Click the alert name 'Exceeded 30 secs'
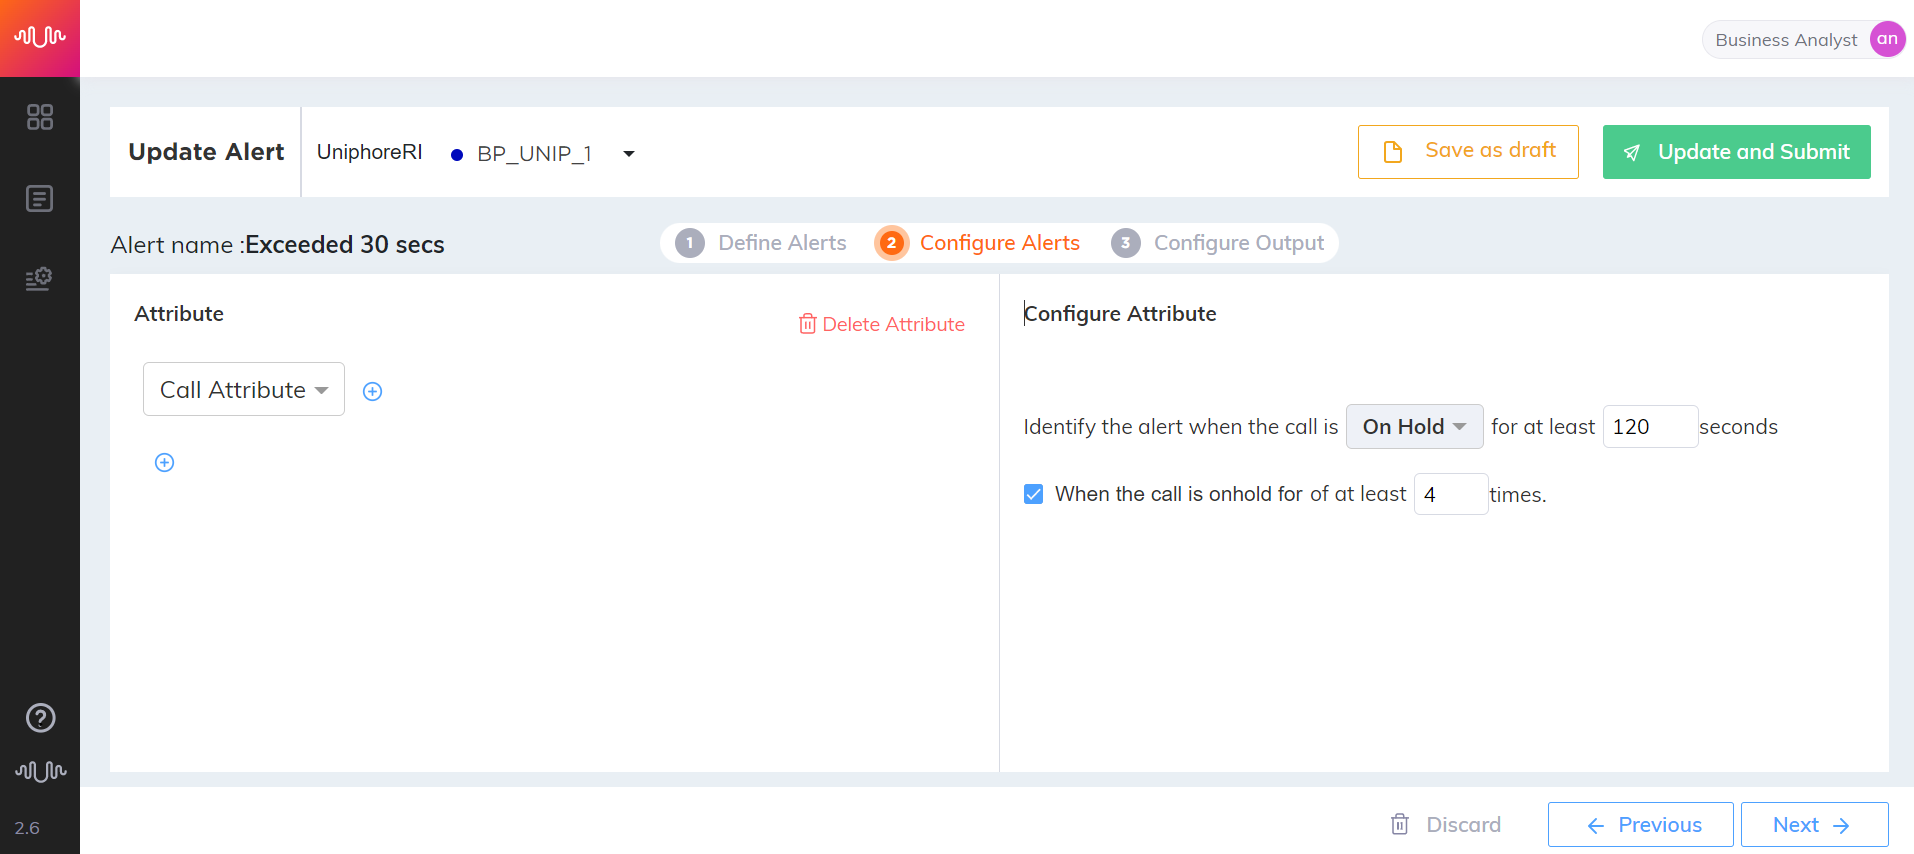Viewport: 1914px width, 854px height. coord(345,245)
